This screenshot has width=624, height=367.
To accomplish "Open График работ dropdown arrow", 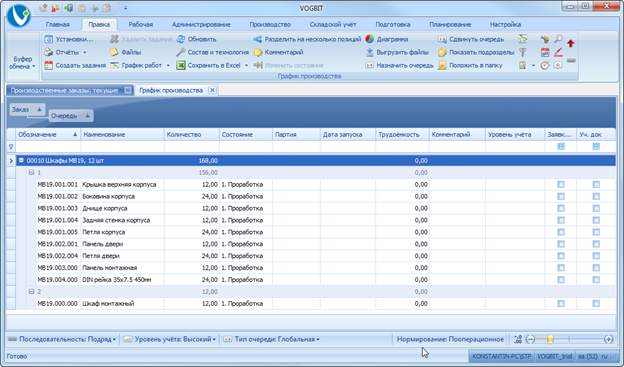I will coord(168,66).
